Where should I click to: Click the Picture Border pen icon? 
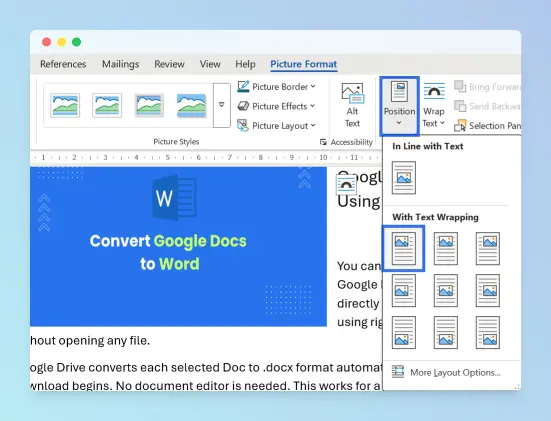coord(243,86)
